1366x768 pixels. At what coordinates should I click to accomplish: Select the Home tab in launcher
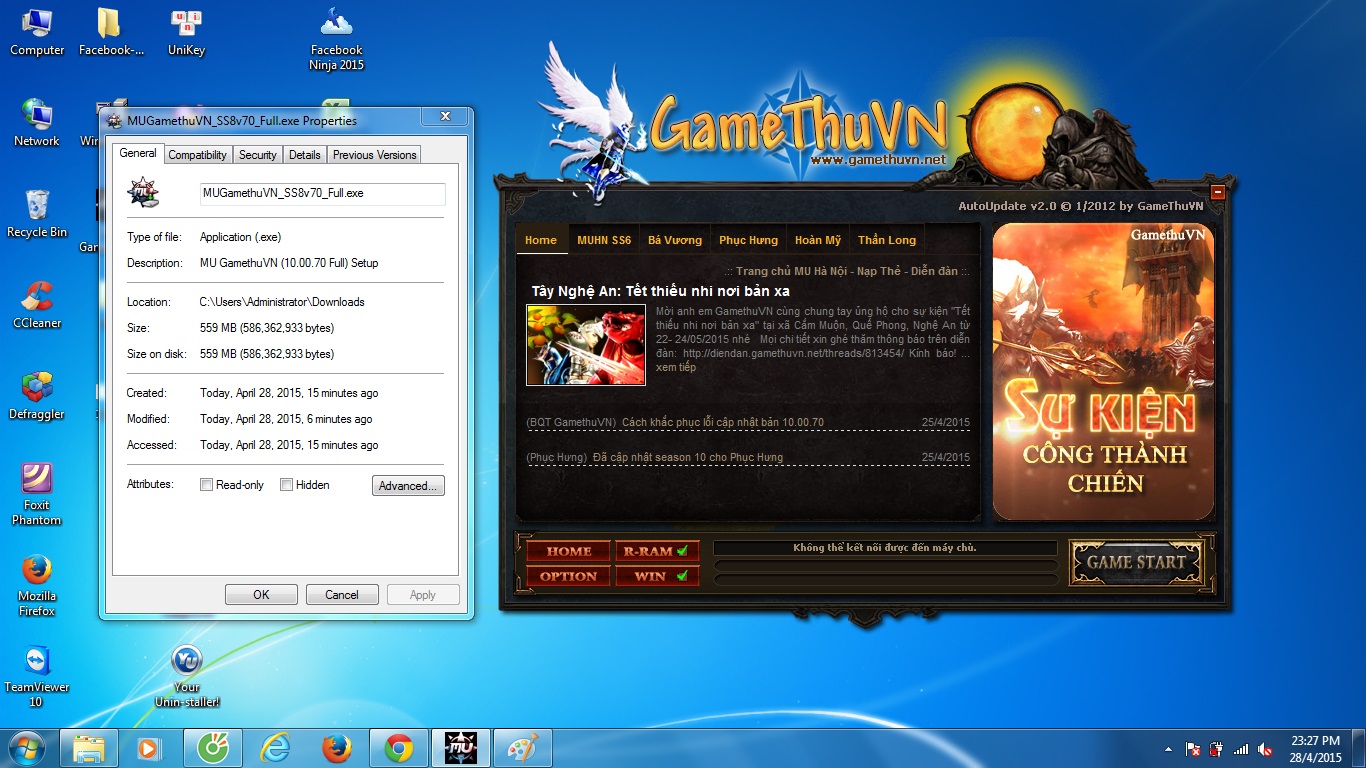541,240
